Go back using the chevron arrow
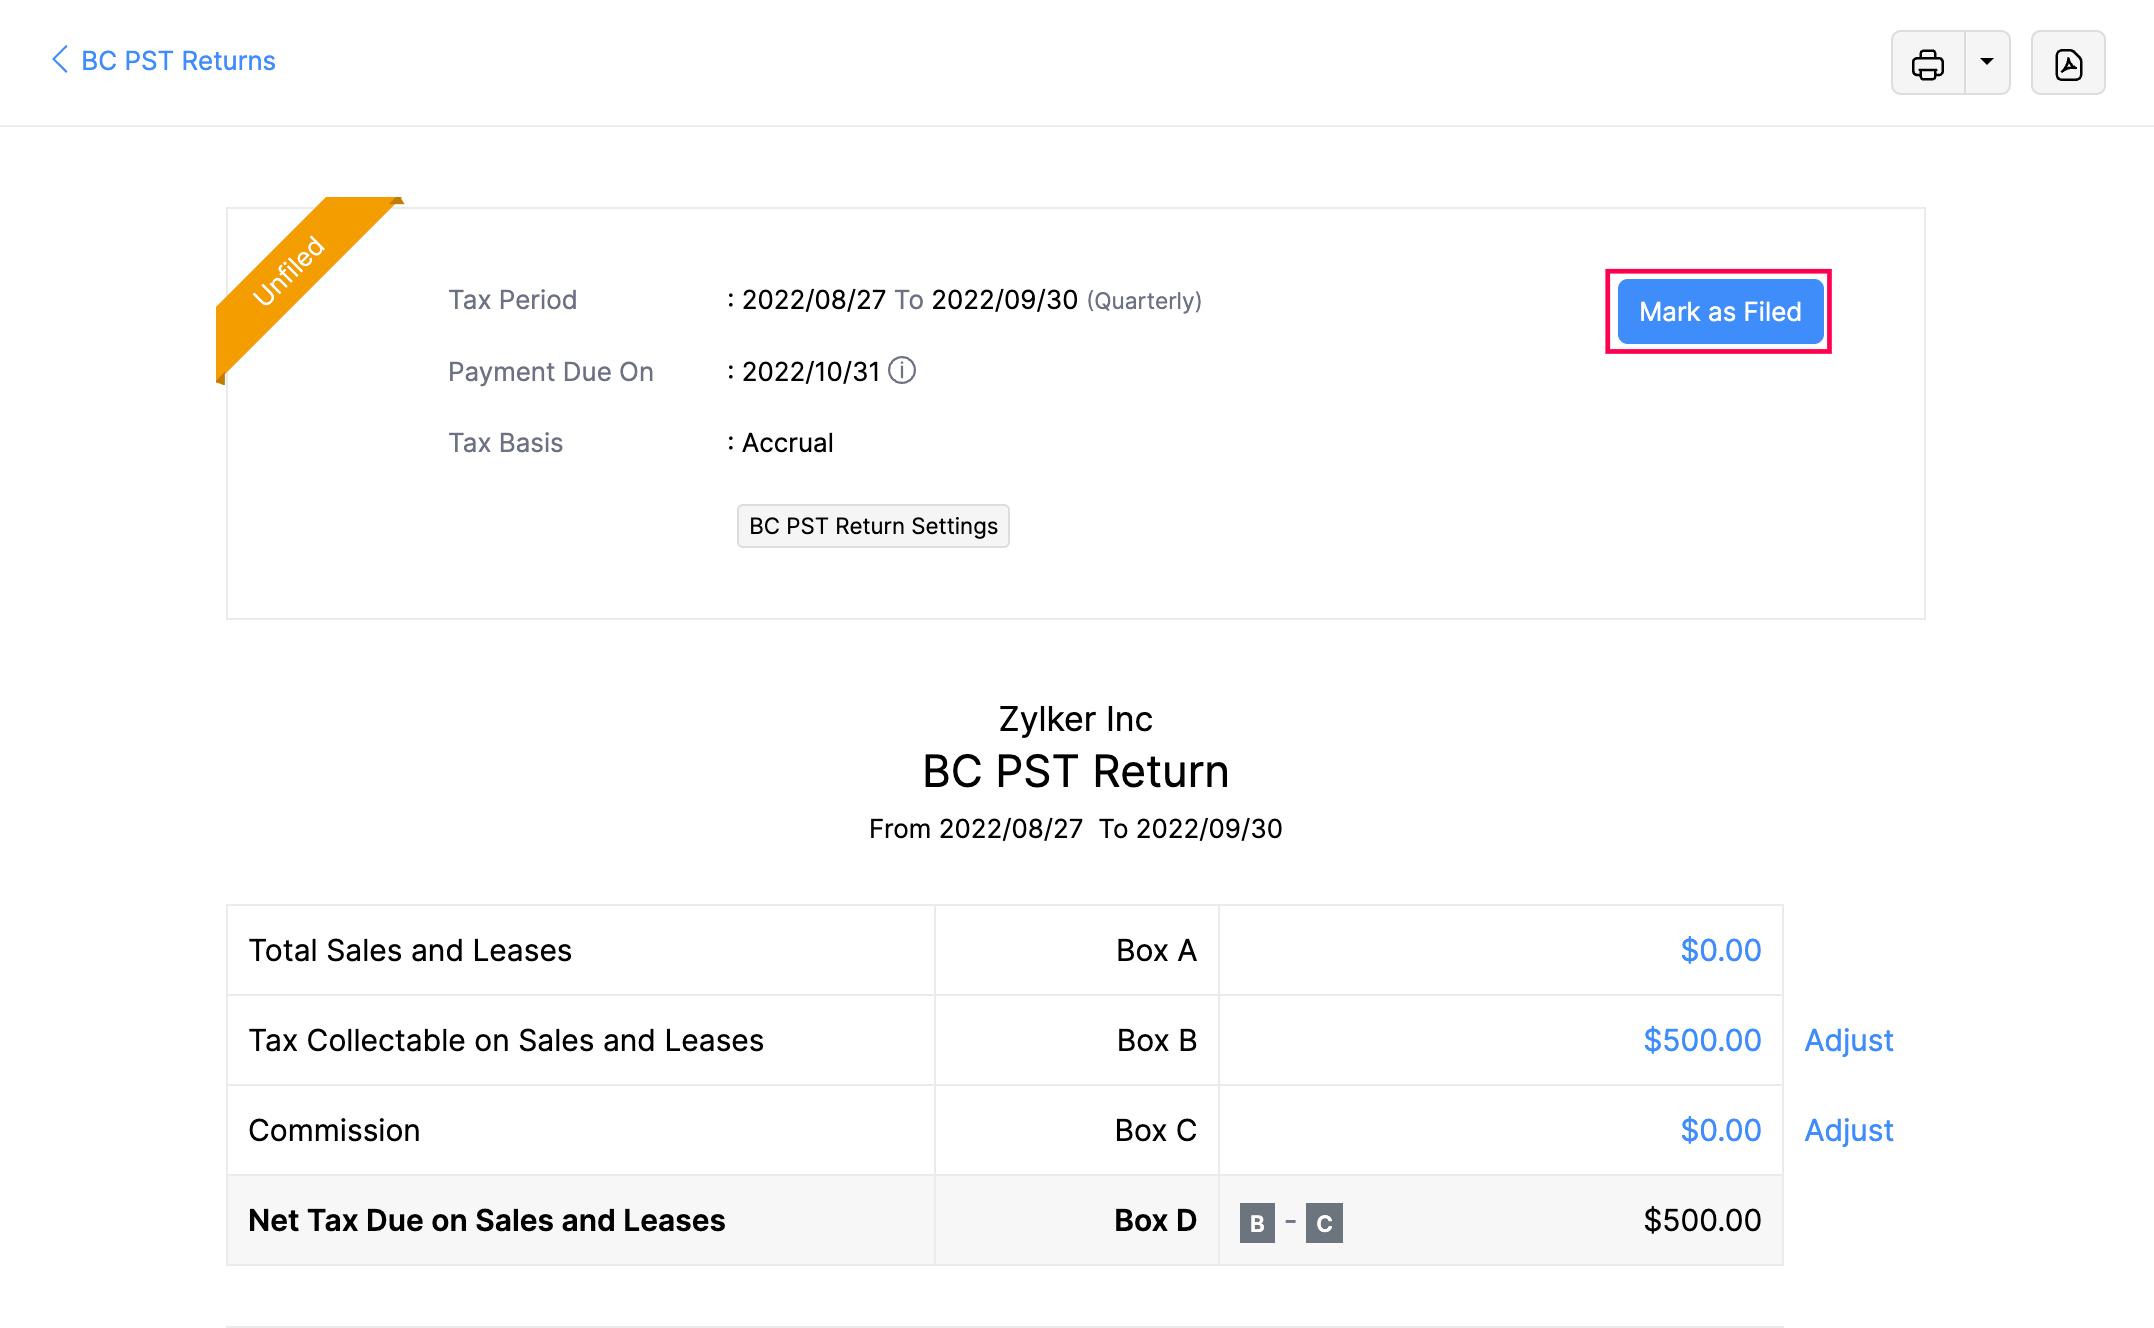Image resolution: width=2154 pixels, height=1328 pixels. point(60,60)
